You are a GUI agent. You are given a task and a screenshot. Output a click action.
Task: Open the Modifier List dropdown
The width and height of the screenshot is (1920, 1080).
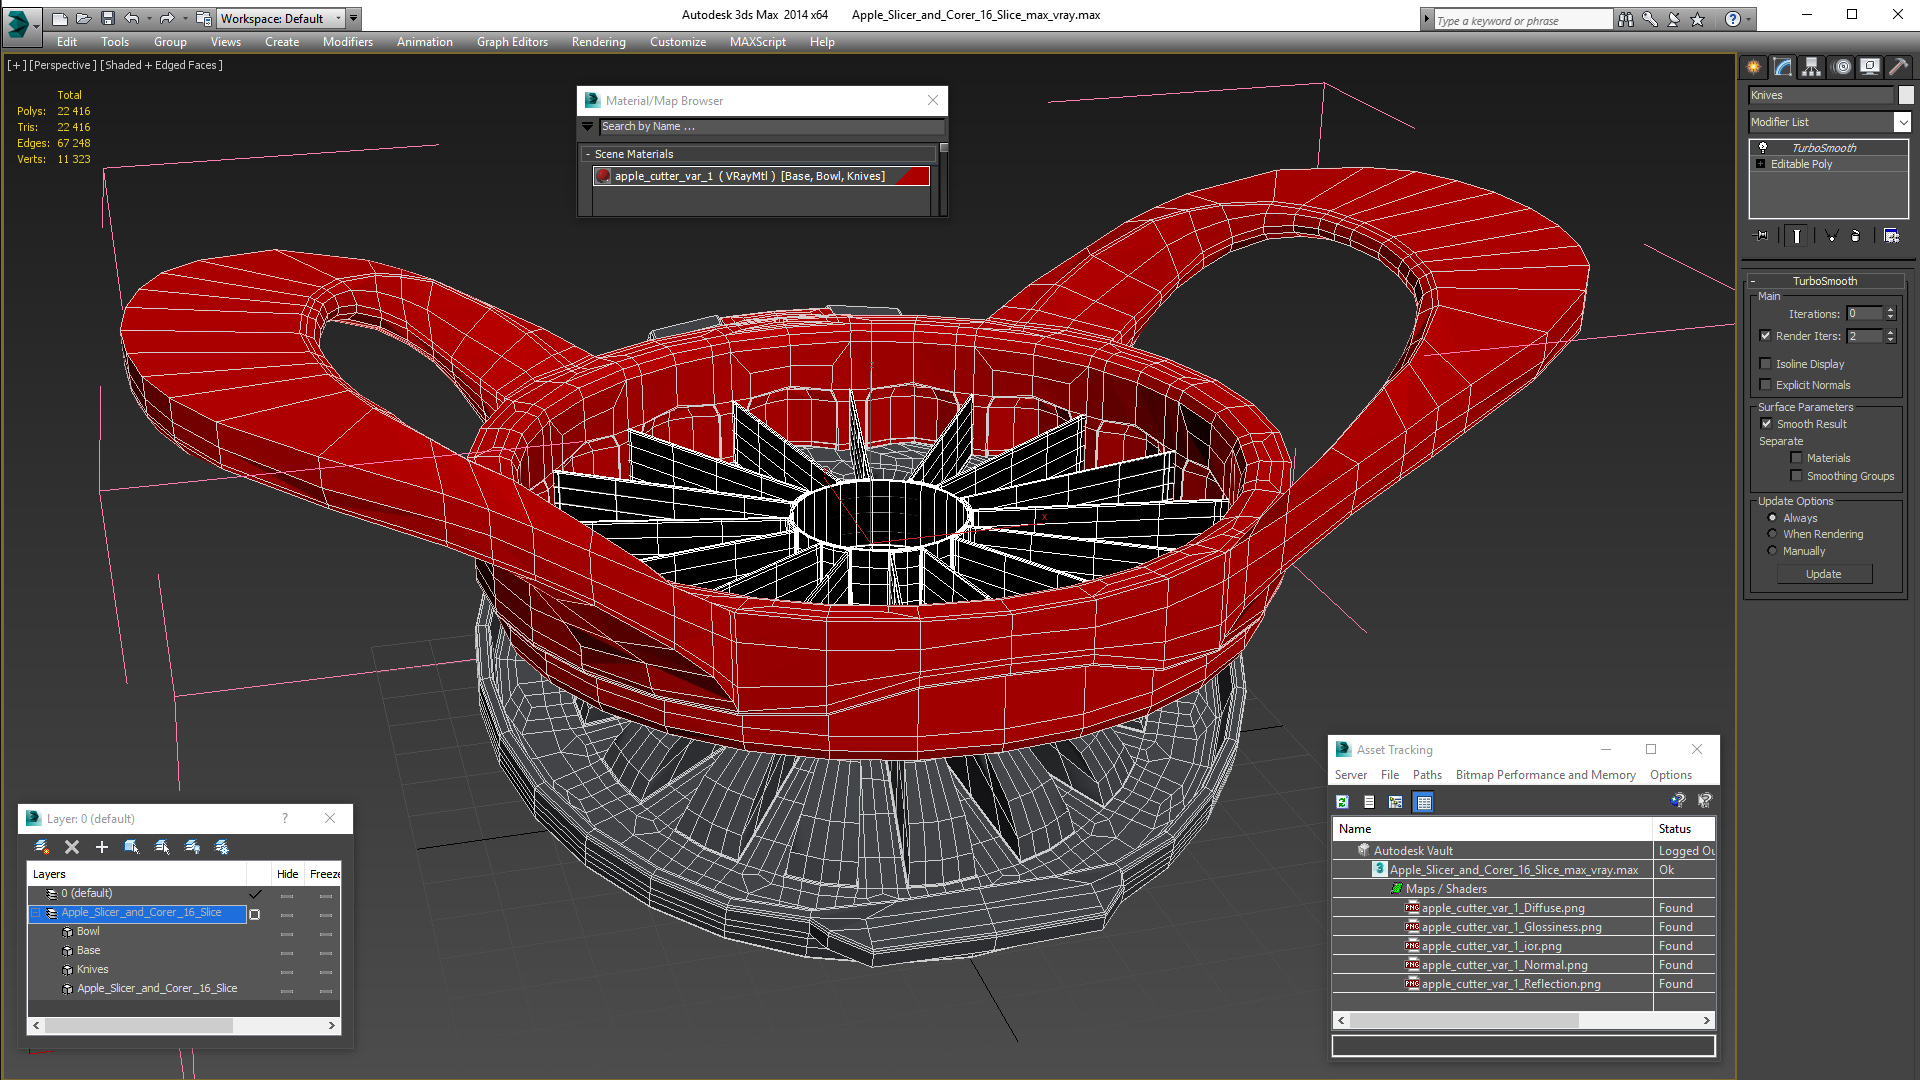click(x=1902, y=122)
